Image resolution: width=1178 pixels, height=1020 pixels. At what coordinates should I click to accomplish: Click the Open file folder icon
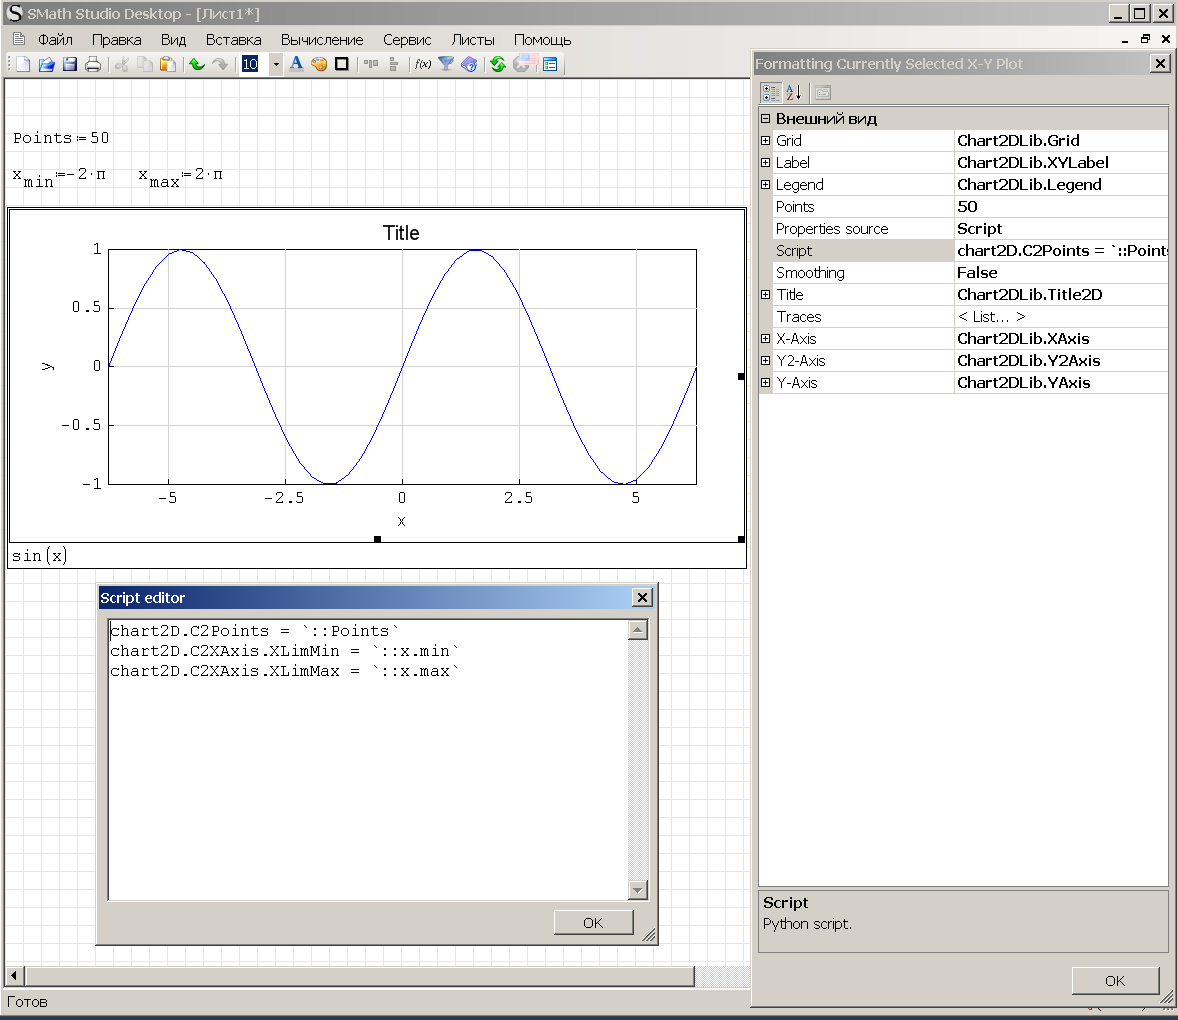click(46, 64)
